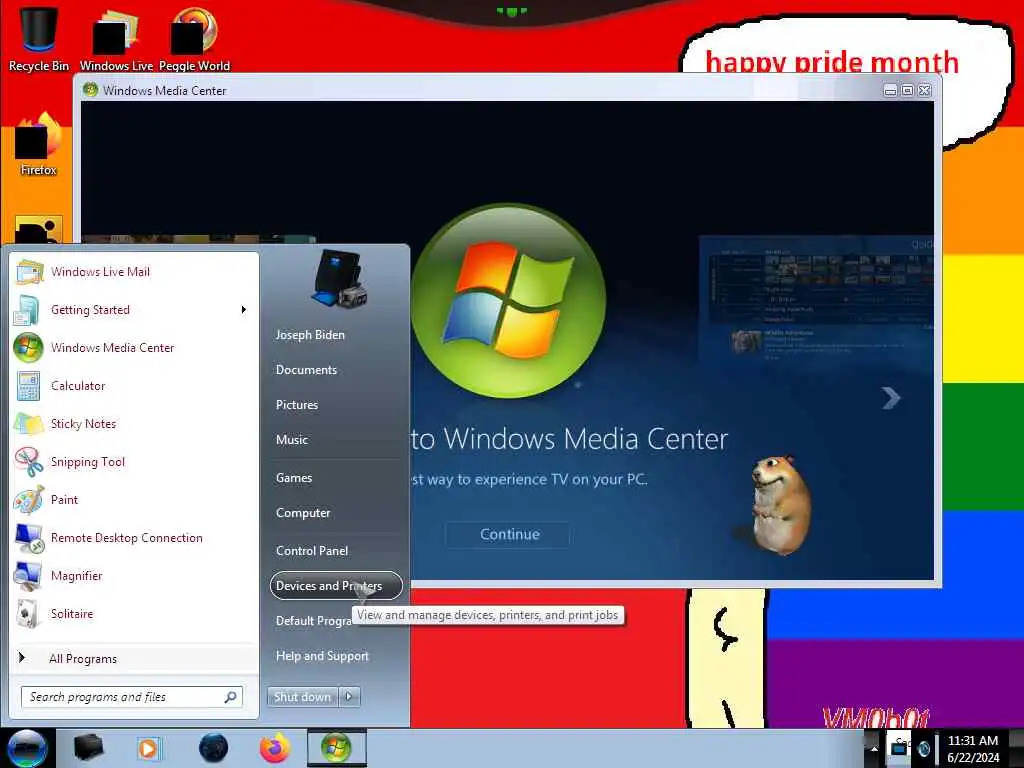Open Firefox from the taskbar

tap(275, 748)
